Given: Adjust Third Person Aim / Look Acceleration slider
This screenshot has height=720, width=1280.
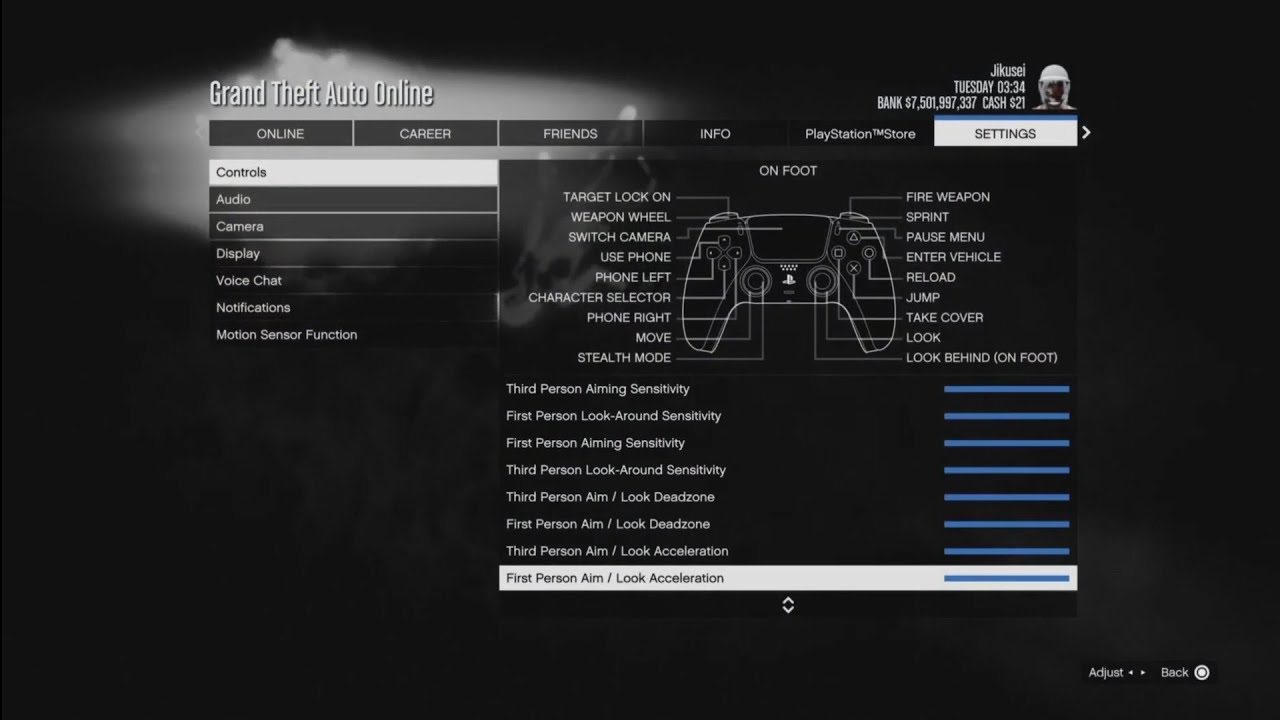Looking at the screenshot, I should pyautogui.click(x=1006, y=551).
